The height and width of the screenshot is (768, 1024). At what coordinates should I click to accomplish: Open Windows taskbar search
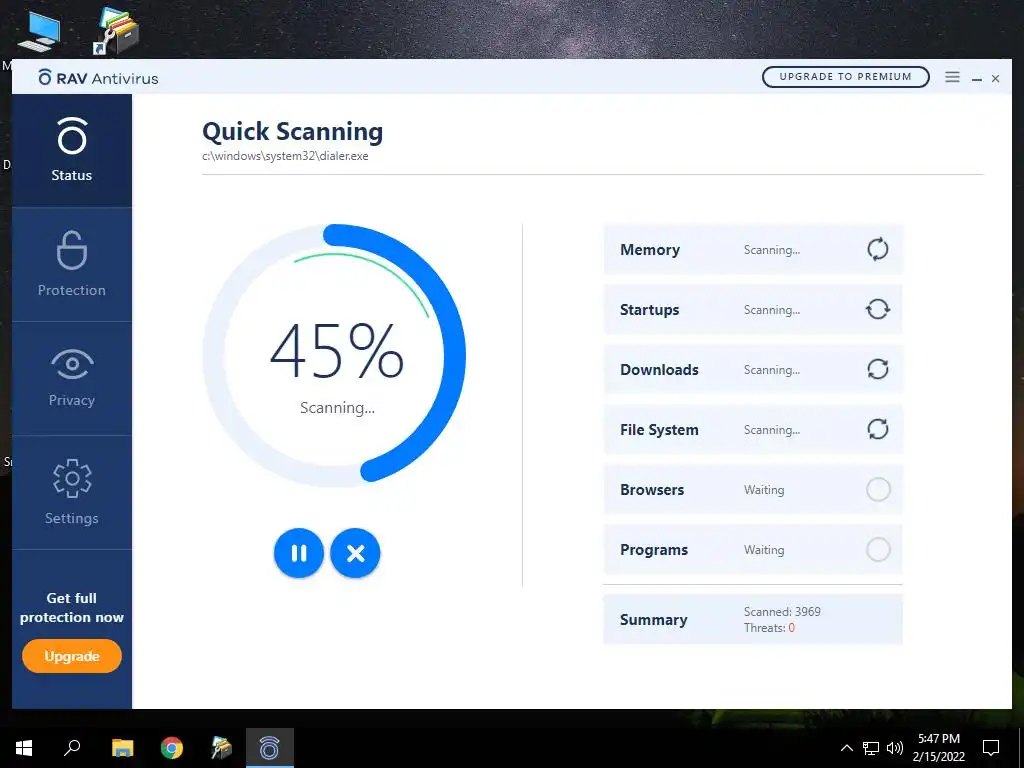[x=72, y=748]
